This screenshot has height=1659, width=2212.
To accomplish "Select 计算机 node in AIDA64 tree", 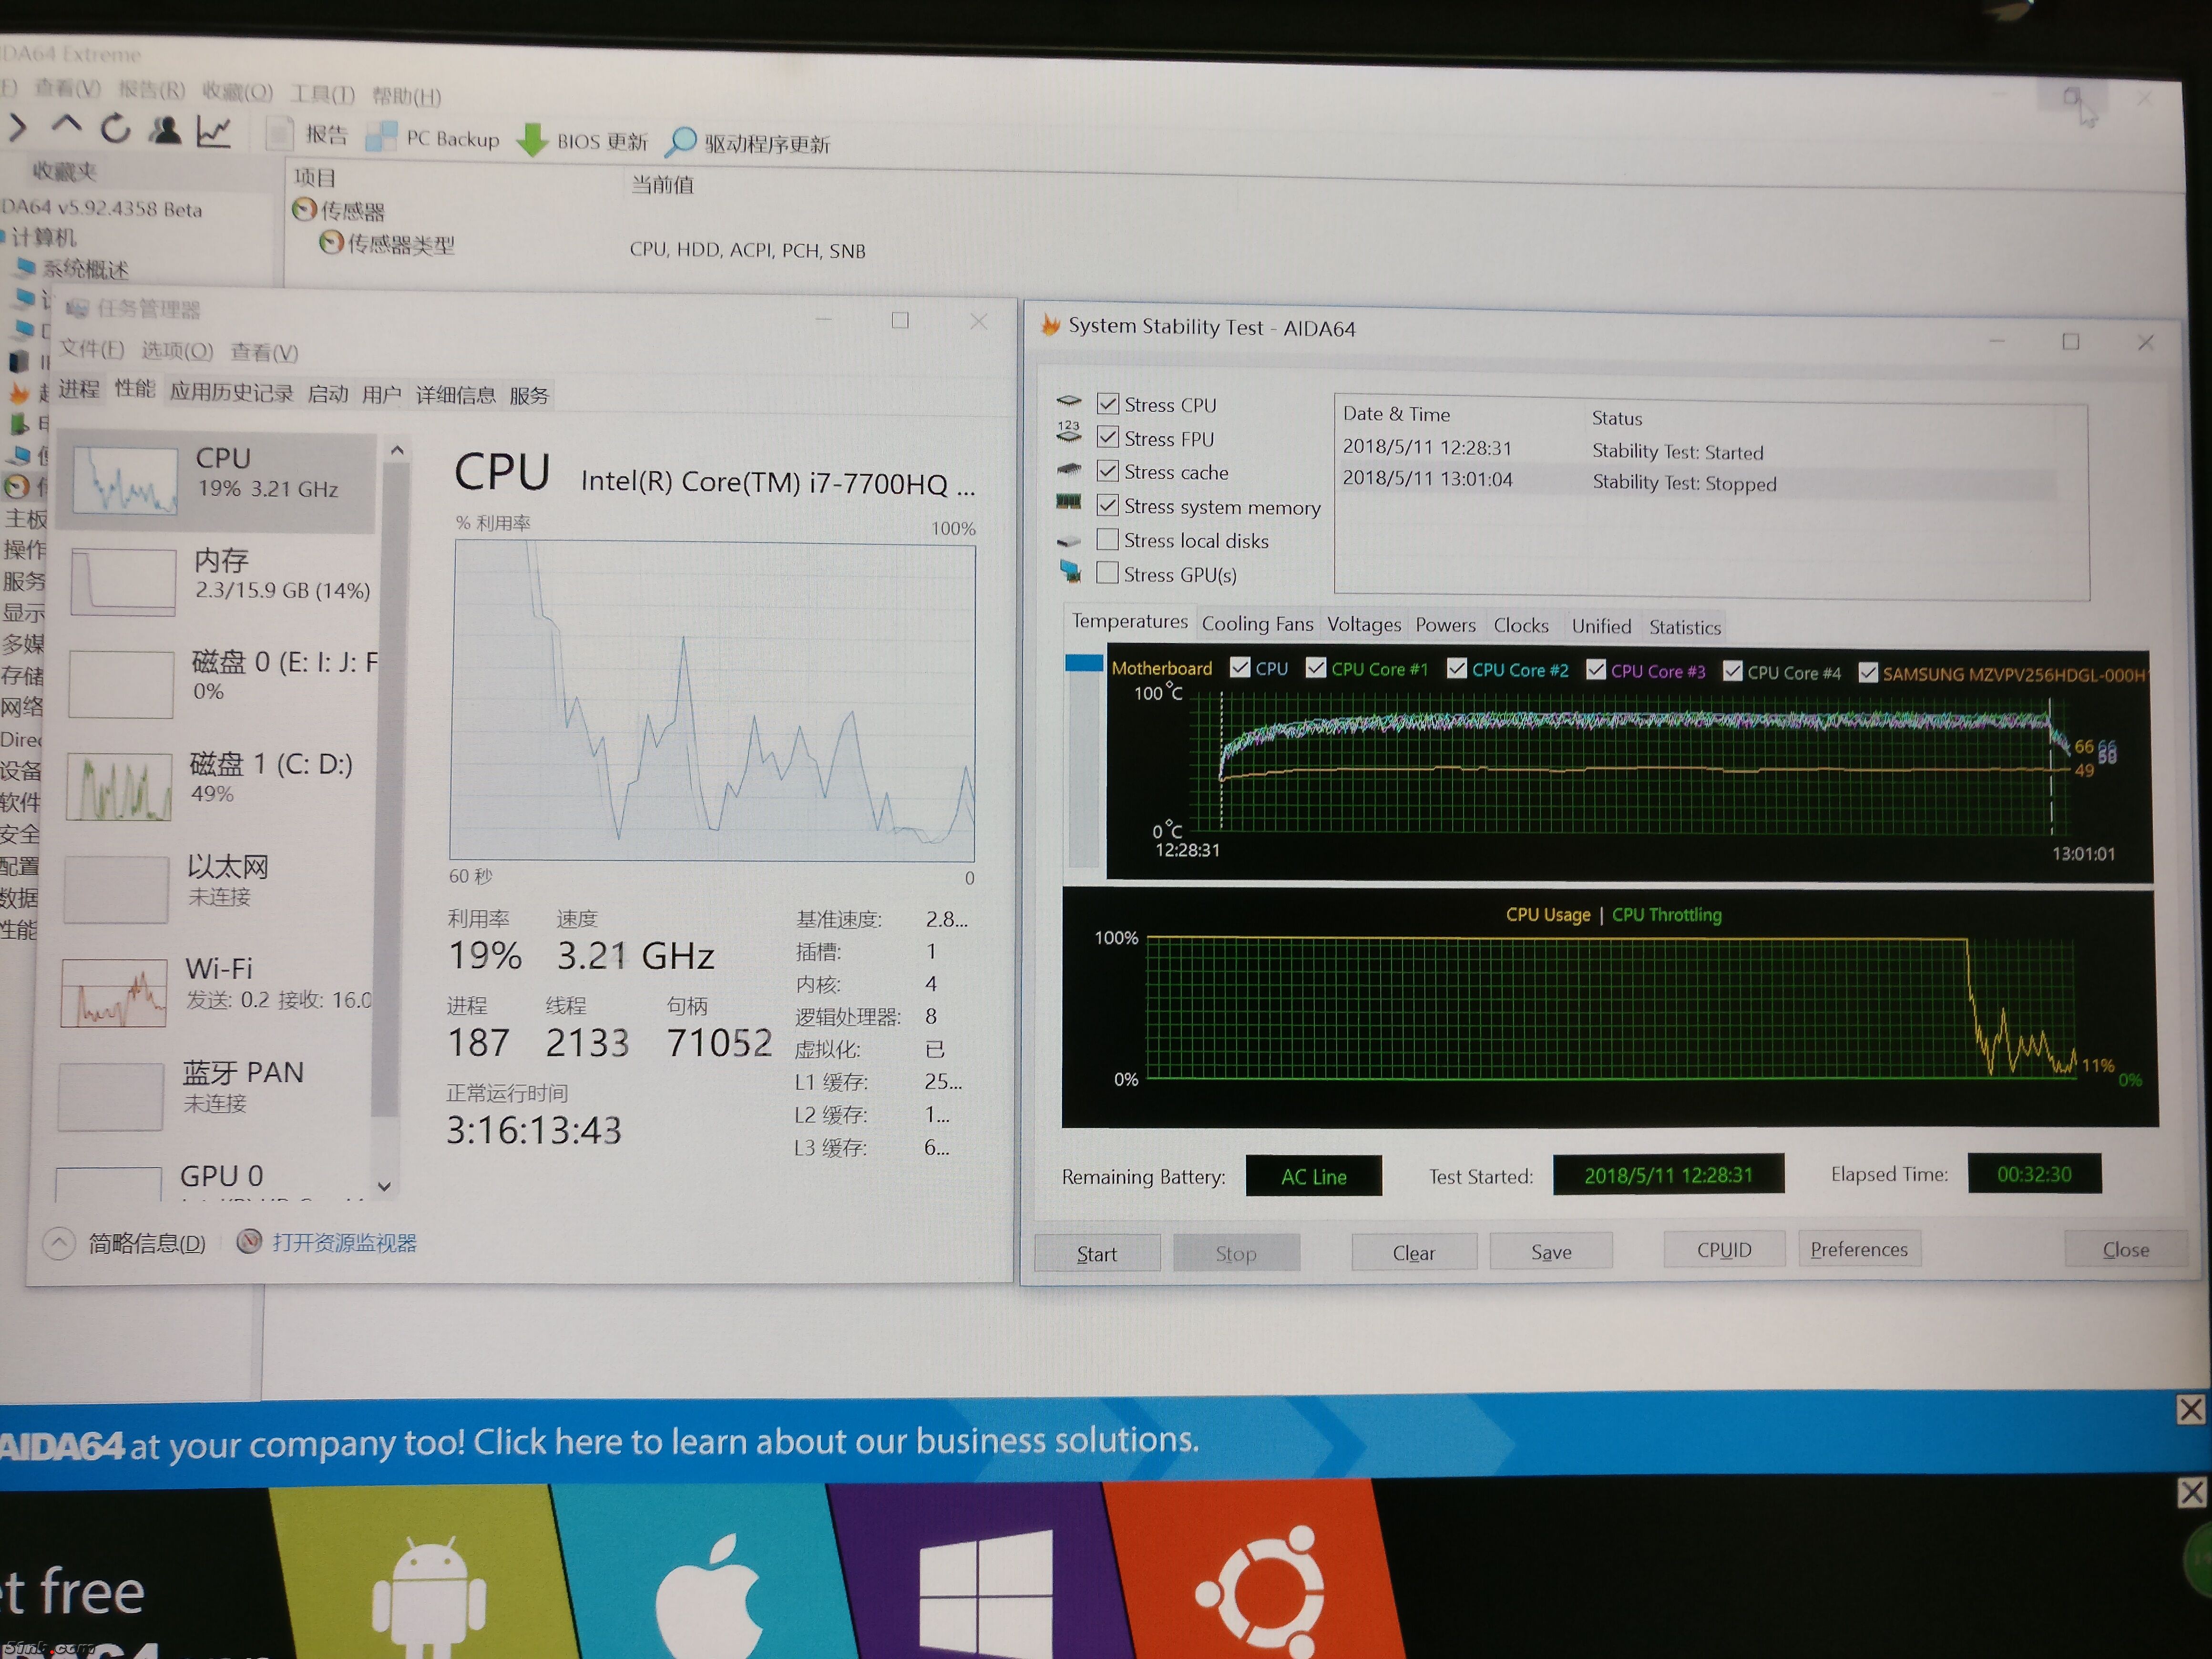I will coord(40,238).
